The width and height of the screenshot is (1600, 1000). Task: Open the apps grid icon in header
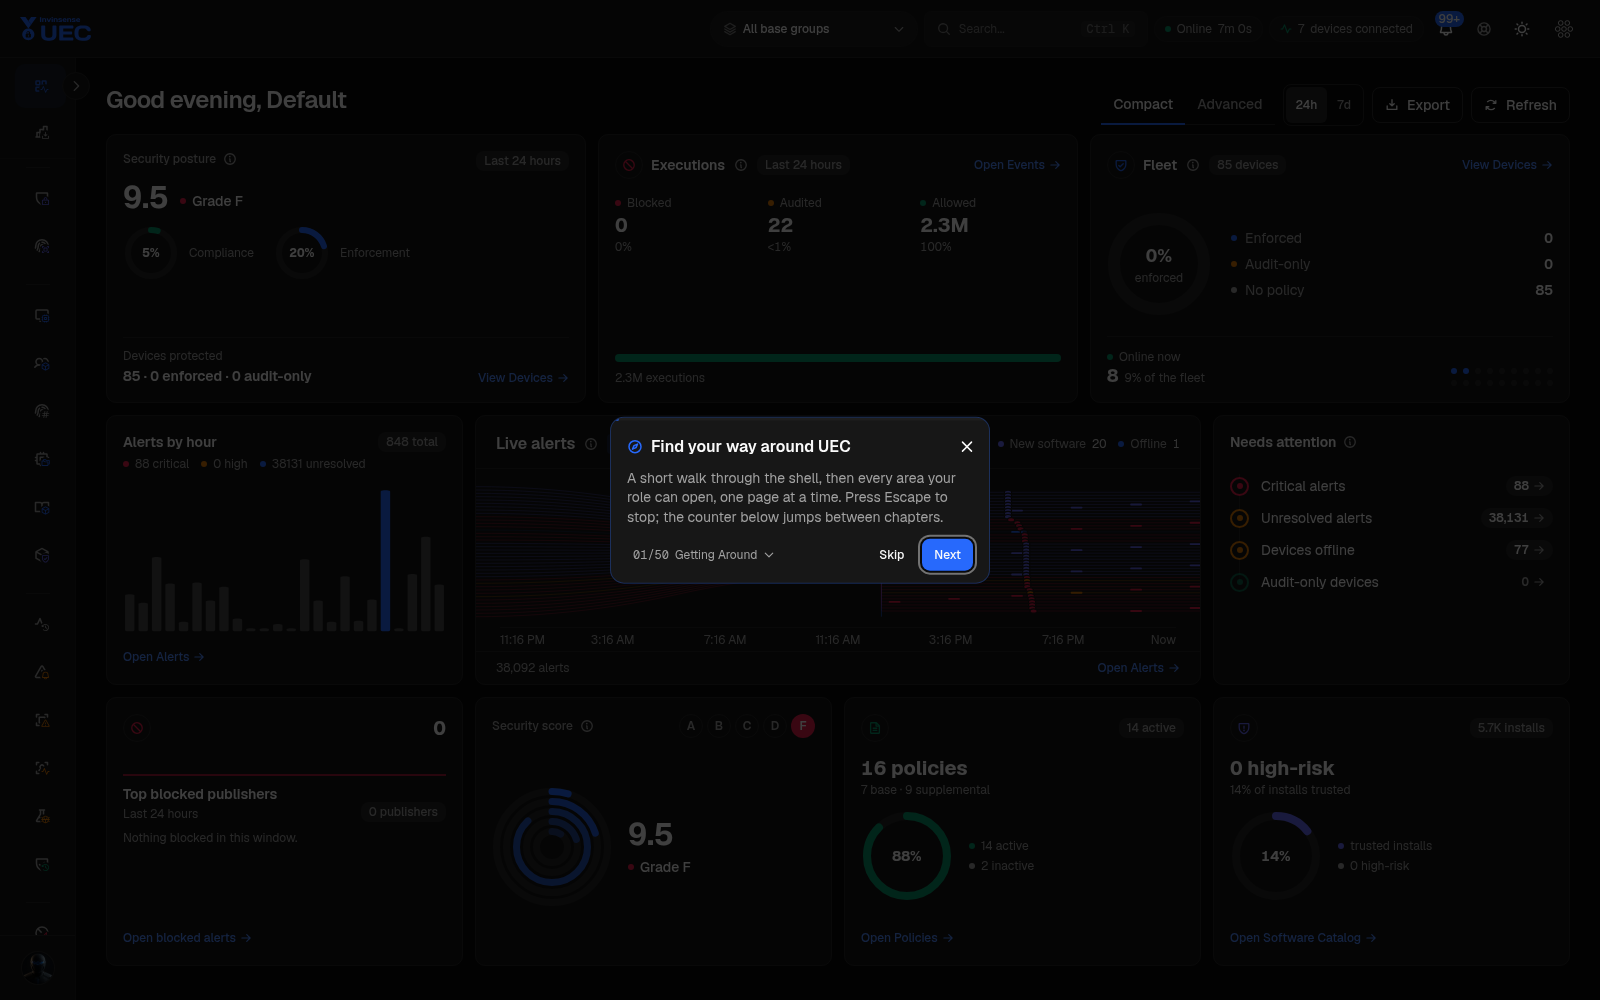click(1564, 29)
